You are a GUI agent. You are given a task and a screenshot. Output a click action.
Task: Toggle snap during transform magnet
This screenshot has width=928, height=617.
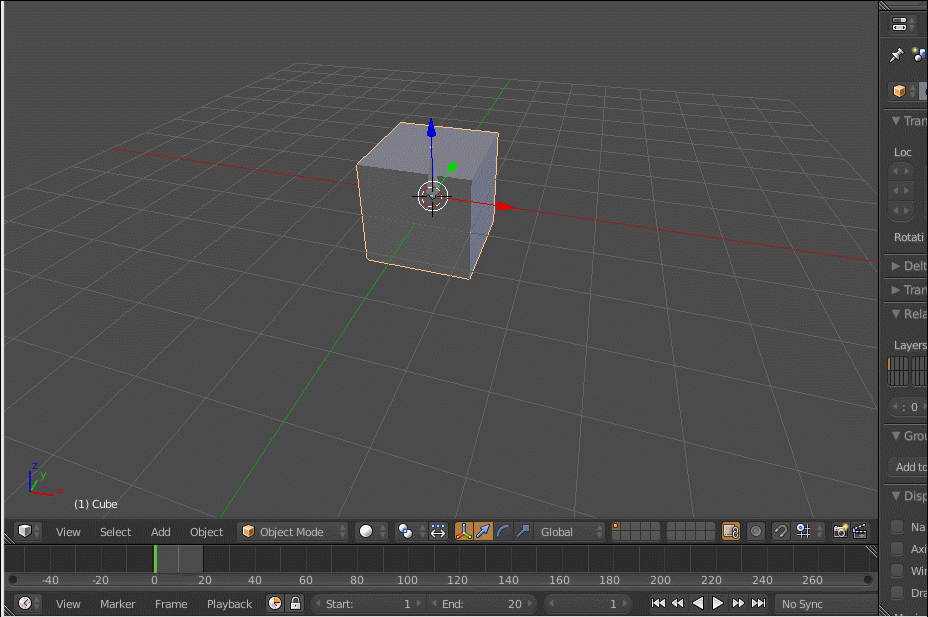coord(781,531)
